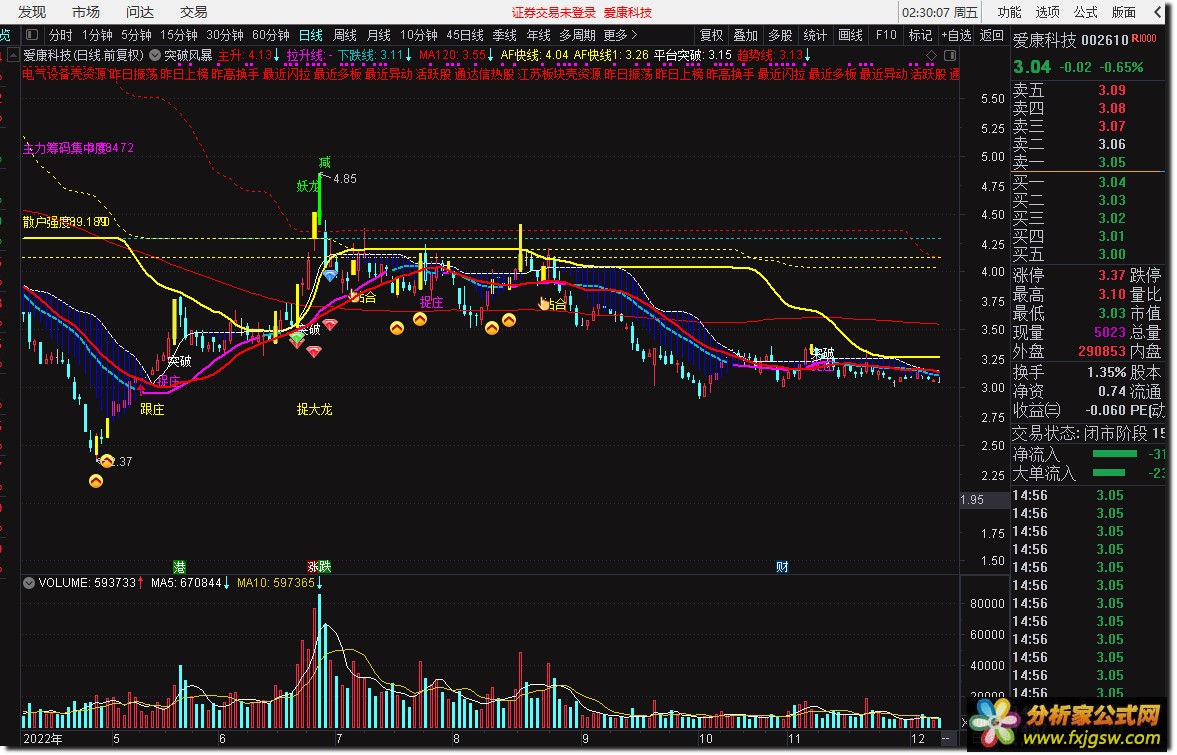Click the 统计 statistics button
Image resolution: width=1177 pixels, height=755 pixels.
click(814, 35)
